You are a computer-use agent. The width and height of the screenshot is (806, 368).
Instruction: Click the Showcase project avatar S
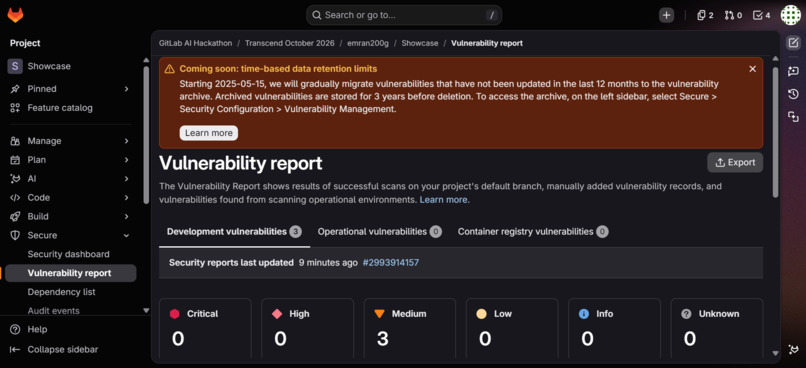click(15, 66)
